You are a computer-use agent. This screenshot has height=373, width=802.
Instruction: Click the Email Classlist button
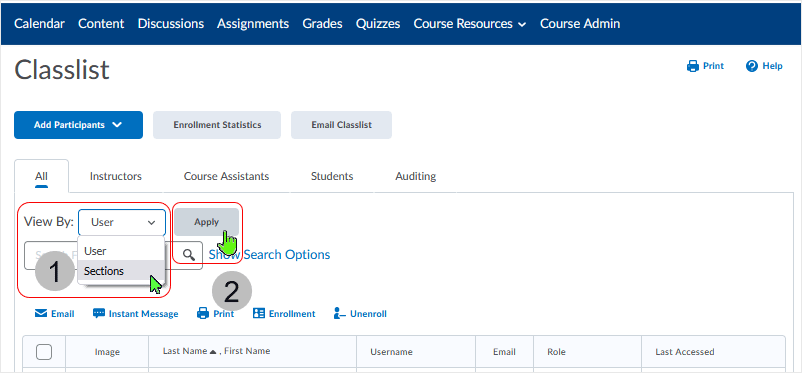tap(341, 125)
